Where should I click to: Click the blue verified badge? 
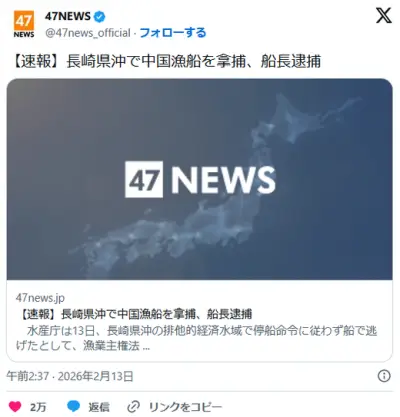coord(99,16)
